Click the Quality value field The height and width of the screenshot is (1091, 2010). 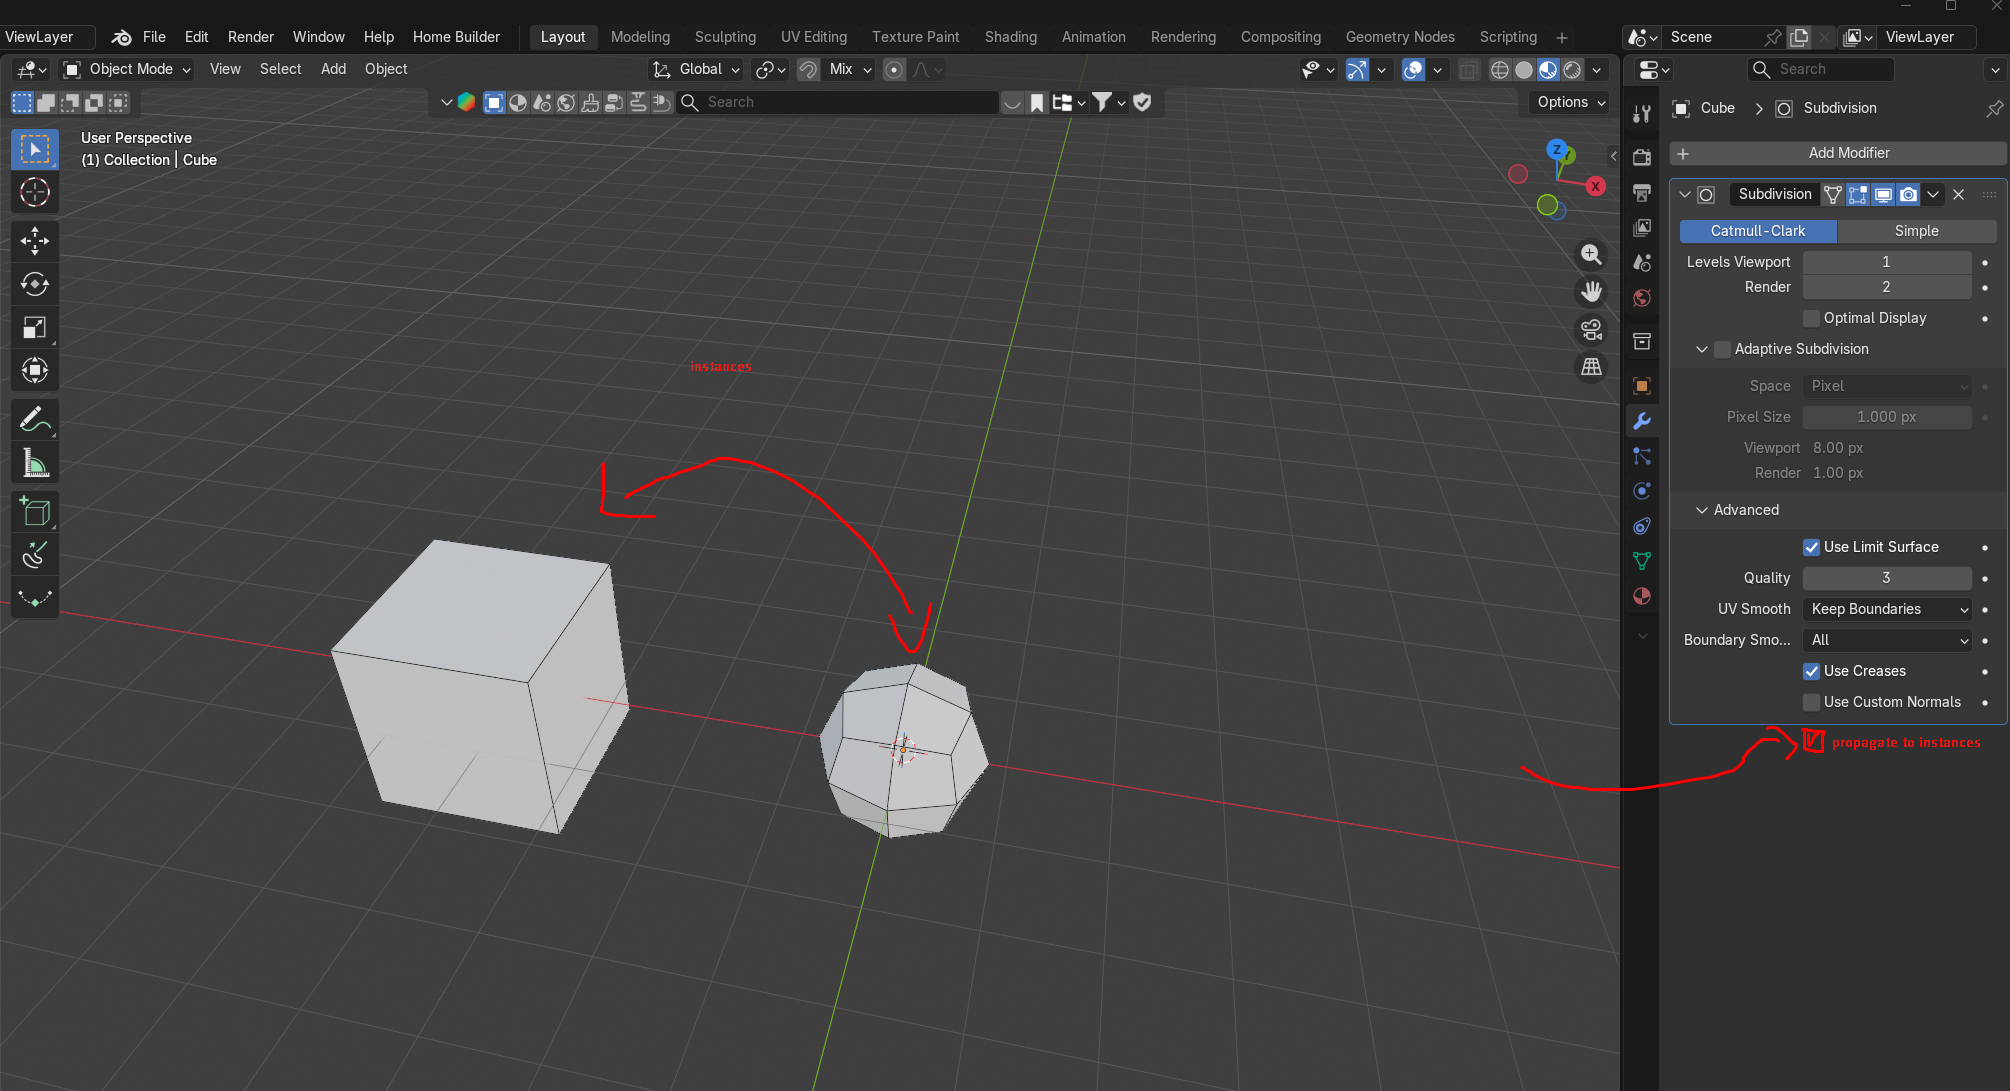[1887, 578]
